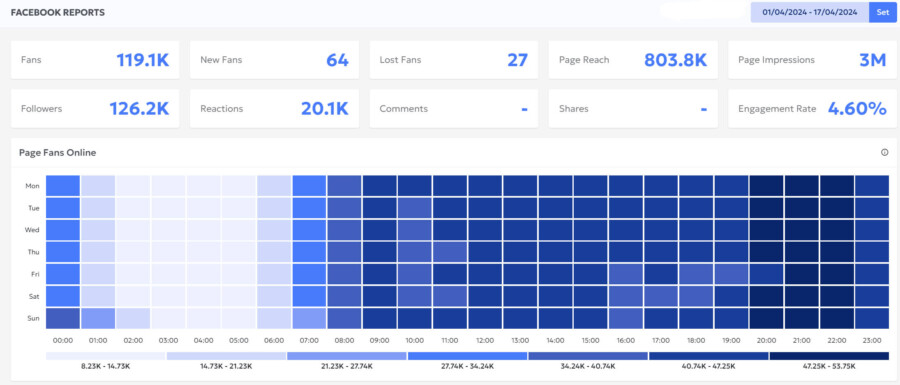Viewport: 900px width, 385px height.
Task: Select the Sunday 02:00 heatmap cell
Action: pos(133,318)
